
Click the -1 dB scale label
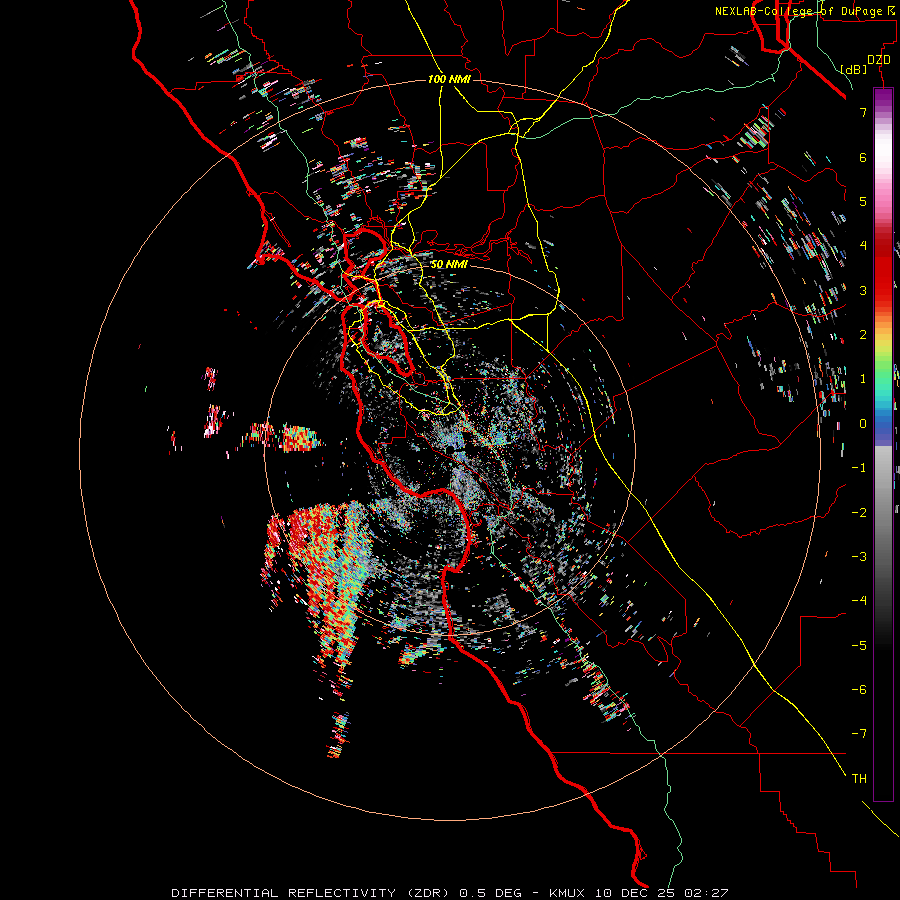(x=859, y=468)
